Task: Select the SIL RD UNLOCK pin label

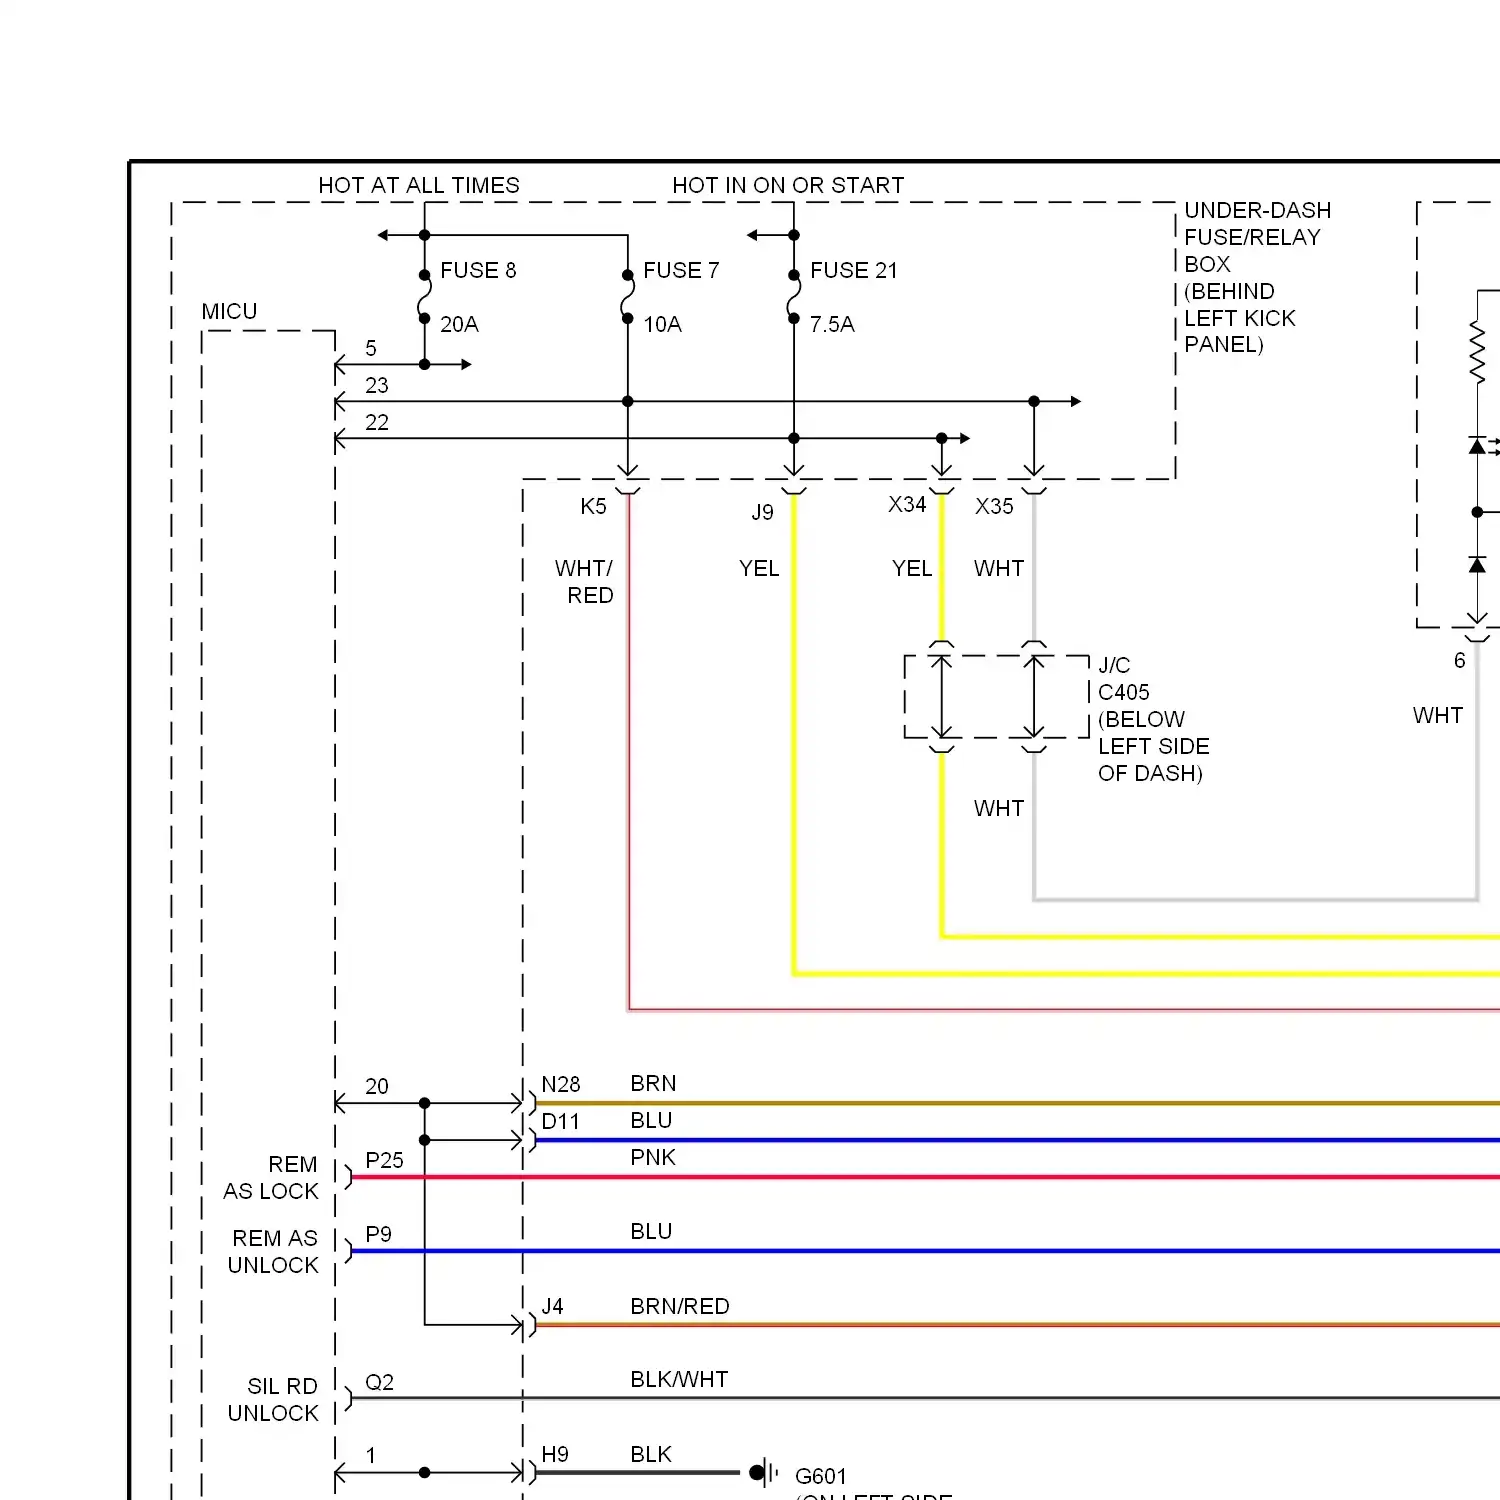Action: coord(273,1399)
